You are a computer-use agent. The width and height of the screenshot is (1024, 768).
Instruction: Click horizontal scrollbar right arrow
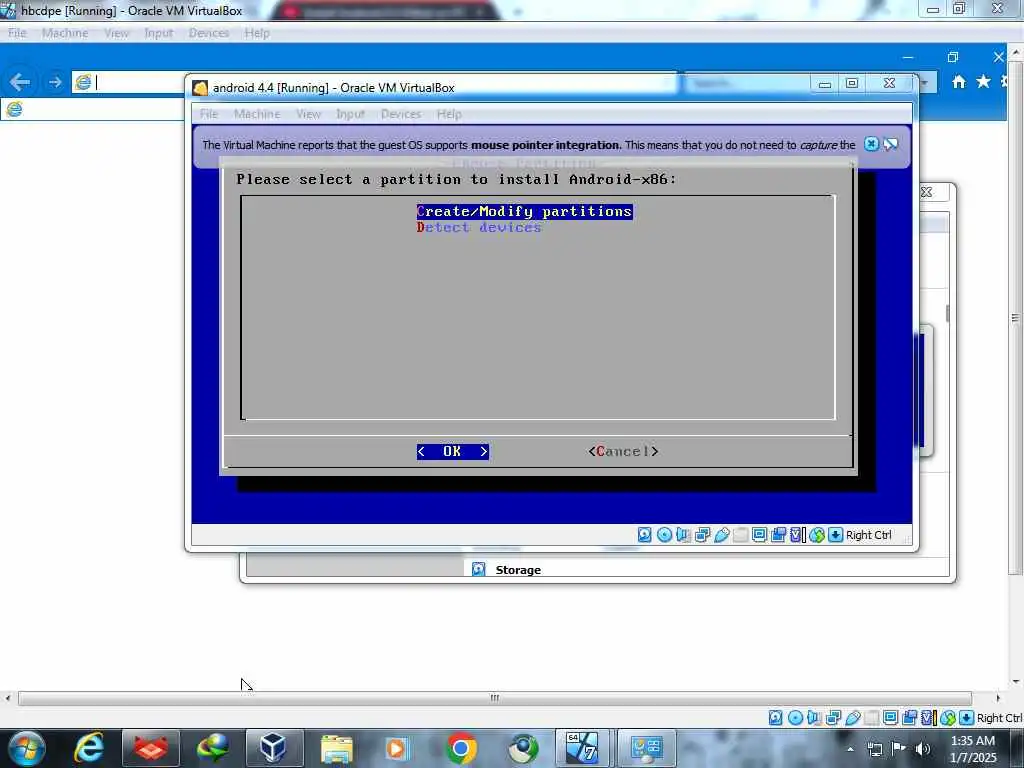[x=997, y=698]
